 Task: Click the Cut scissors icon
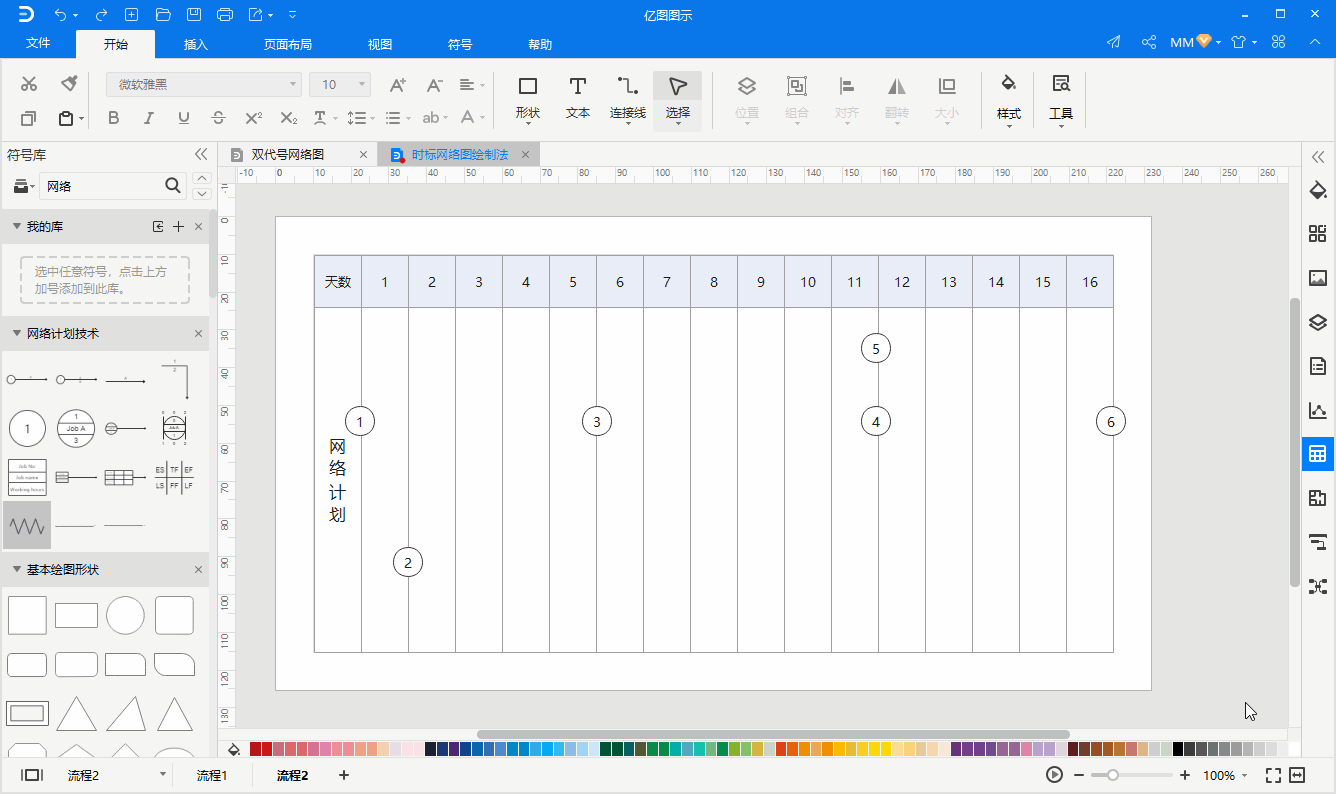point(29,84)
